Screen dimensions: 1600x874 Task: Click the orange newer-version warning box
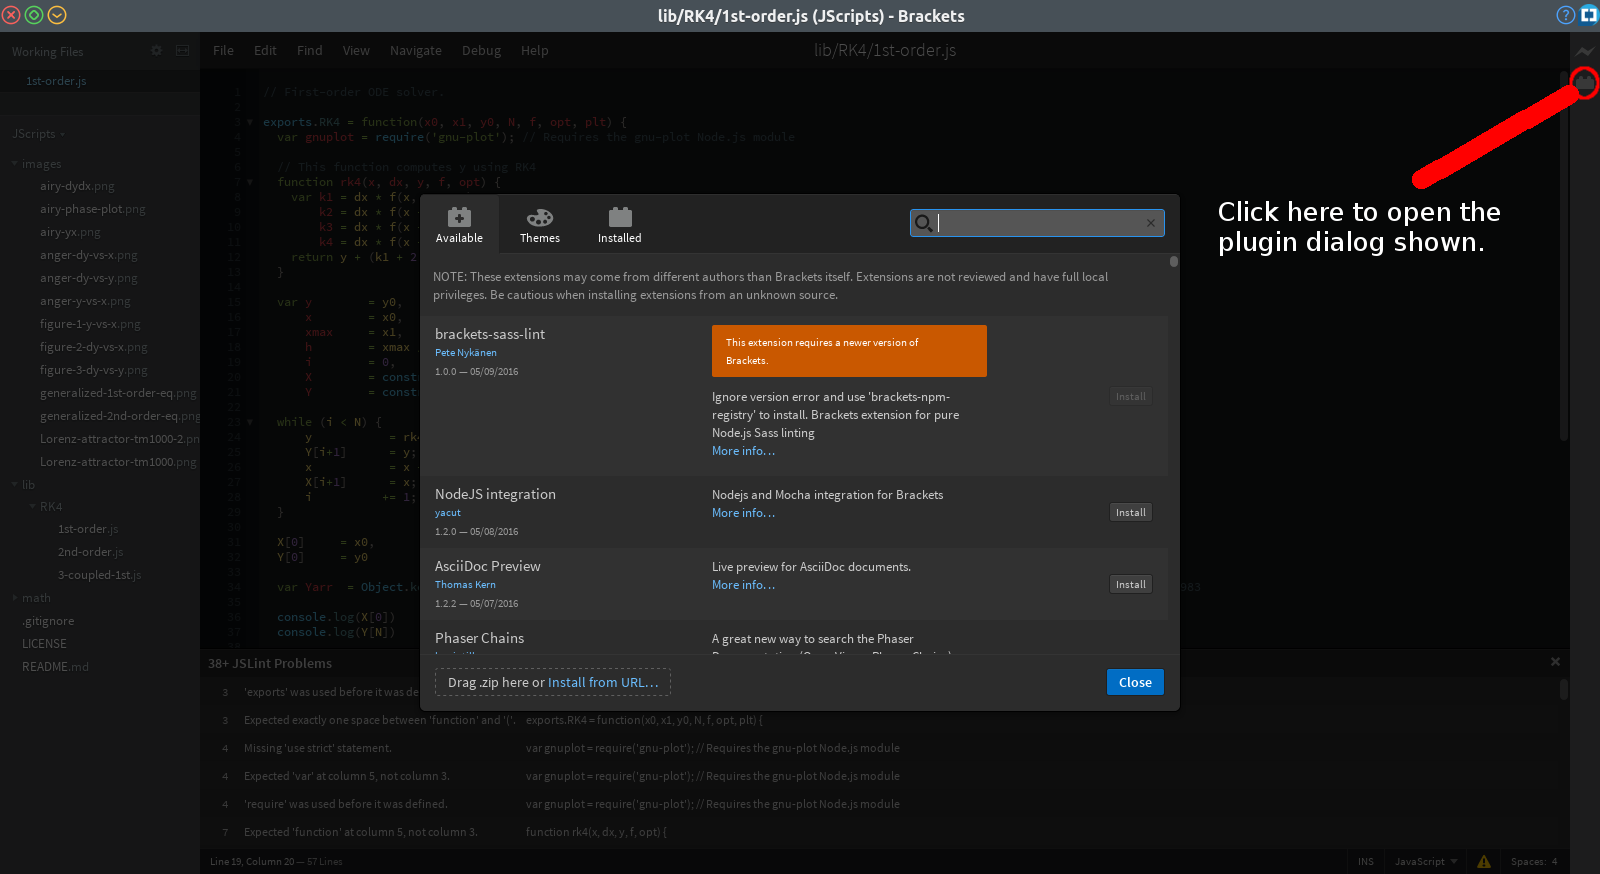pos(849,351)
